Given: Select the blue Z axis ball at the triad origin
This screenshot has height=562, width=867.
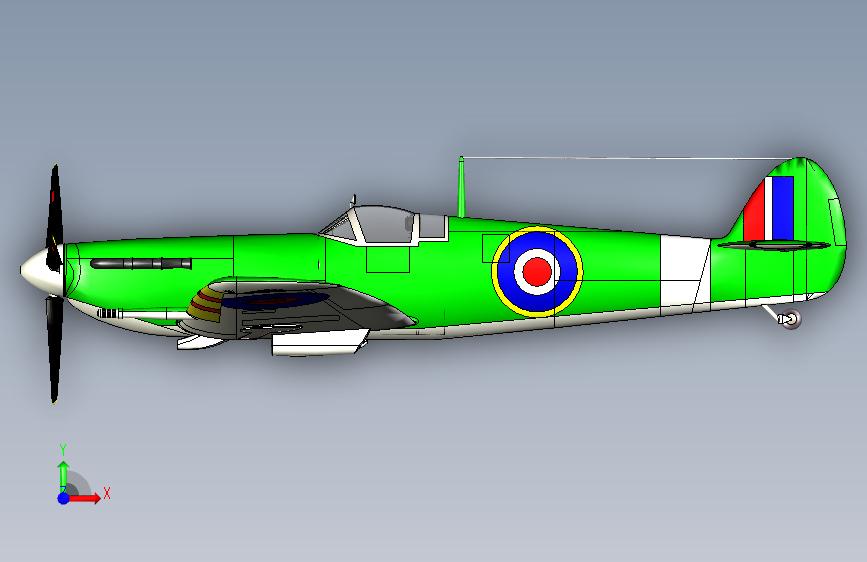Looking at the screenshot, I should click(64, 498).
